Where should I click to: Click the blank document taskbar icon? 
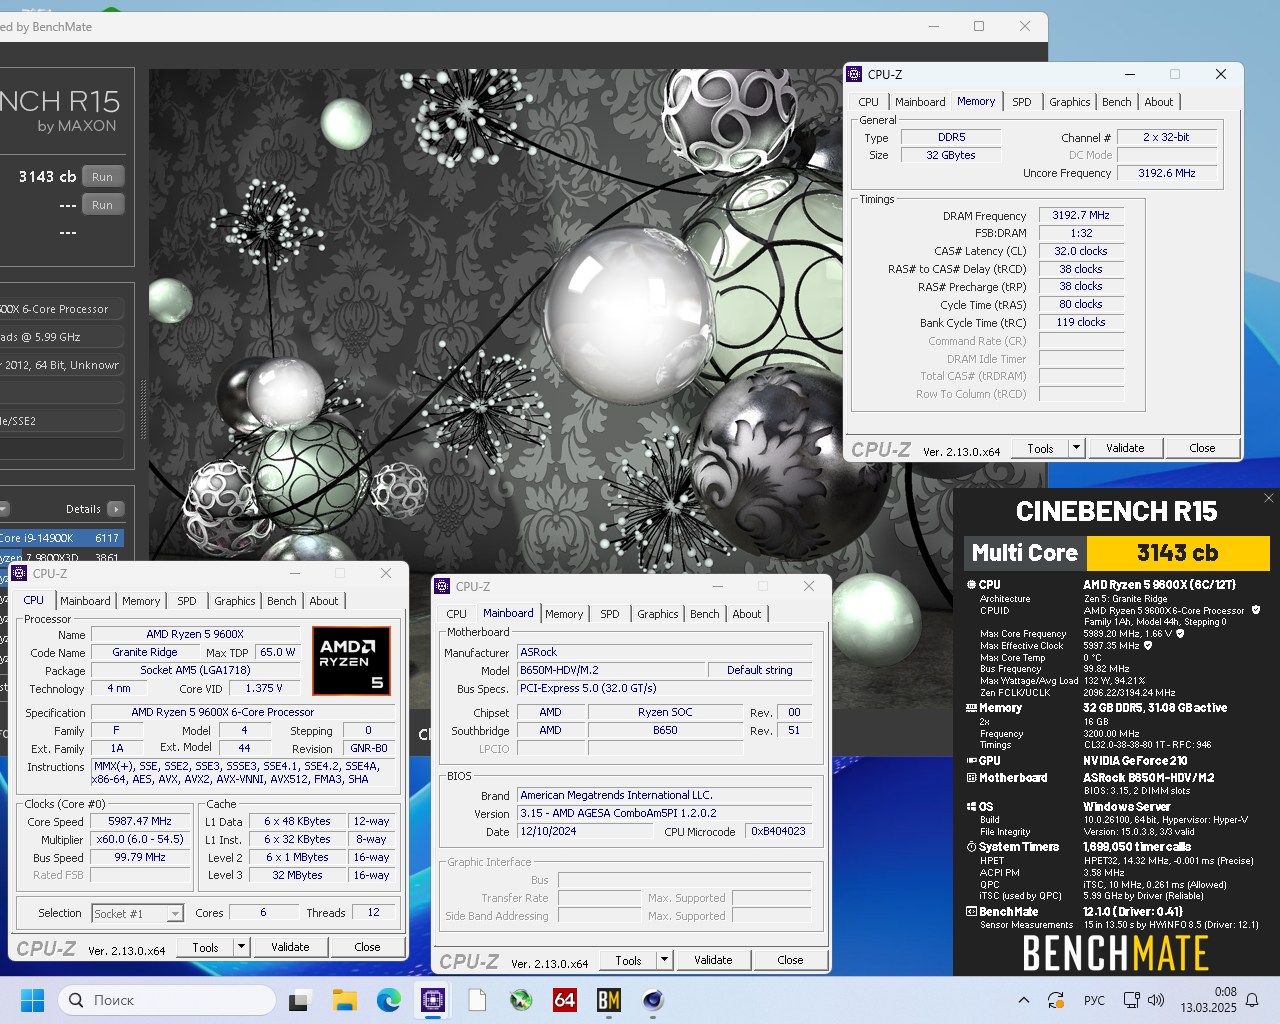coord(477,1000)
